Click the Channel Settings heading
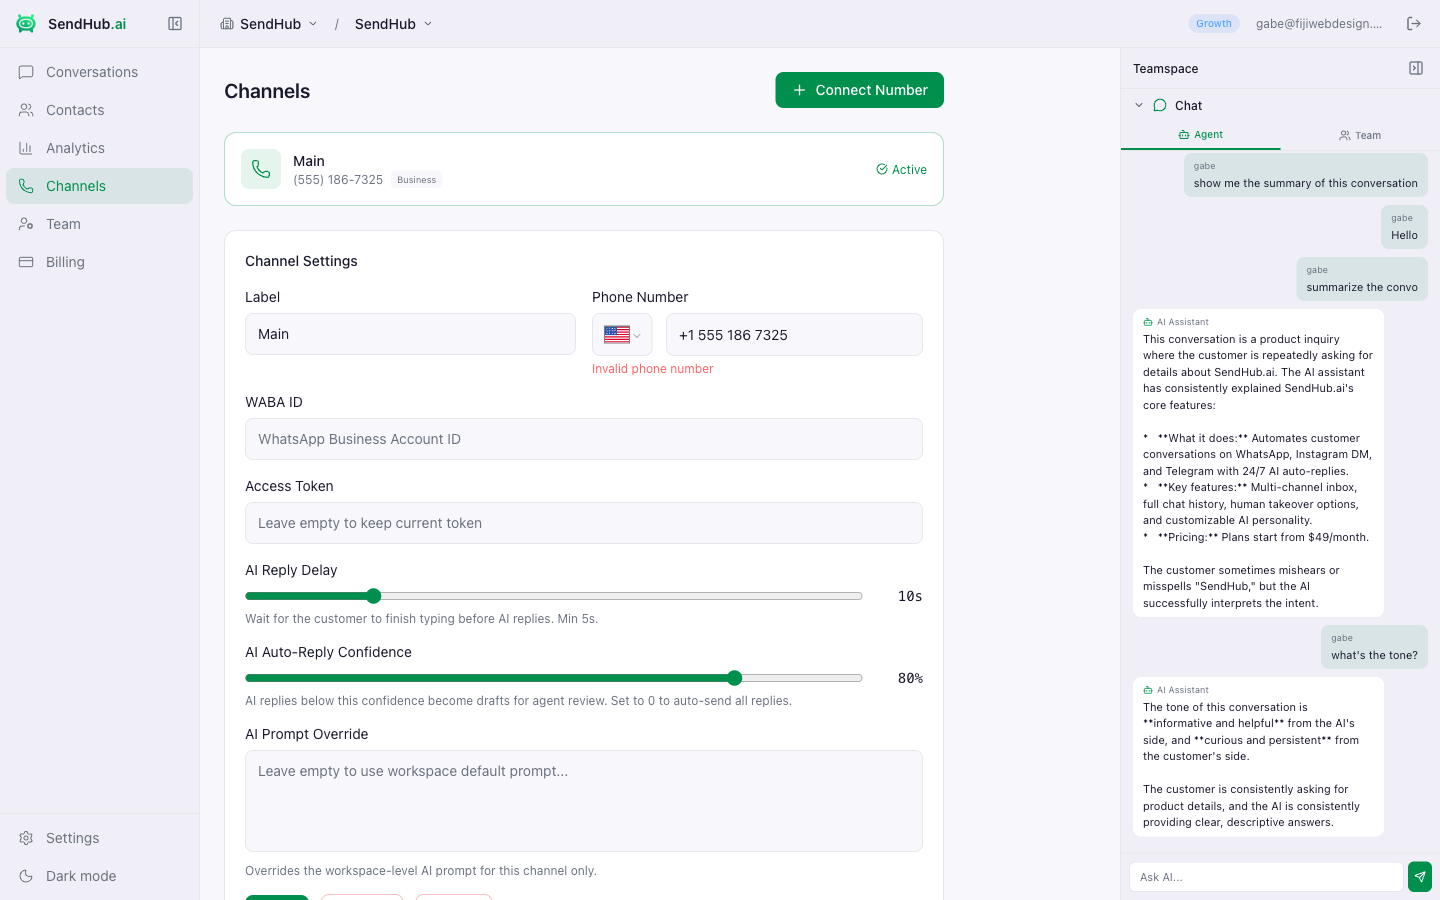The width and height of the screenshot is (1440, 900). point(301,261)
